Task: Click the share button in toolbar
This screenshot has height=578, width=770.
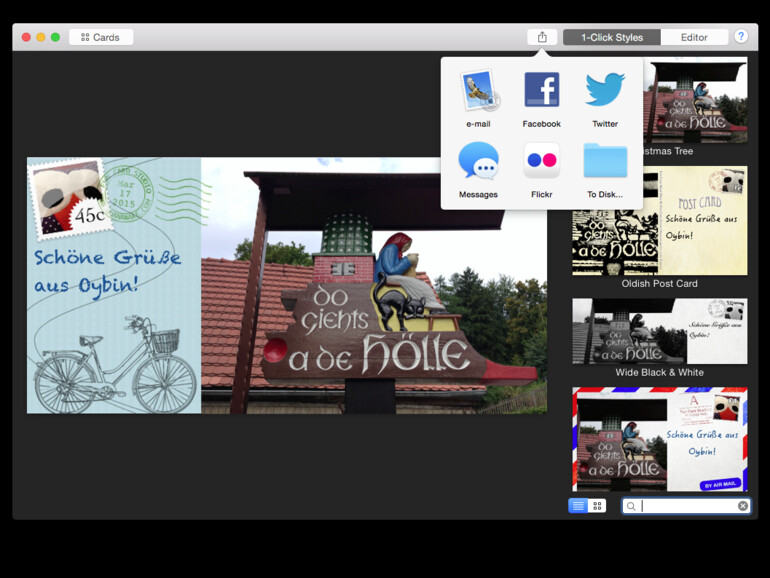Action: pyautogui.click(x=542, y=37)
